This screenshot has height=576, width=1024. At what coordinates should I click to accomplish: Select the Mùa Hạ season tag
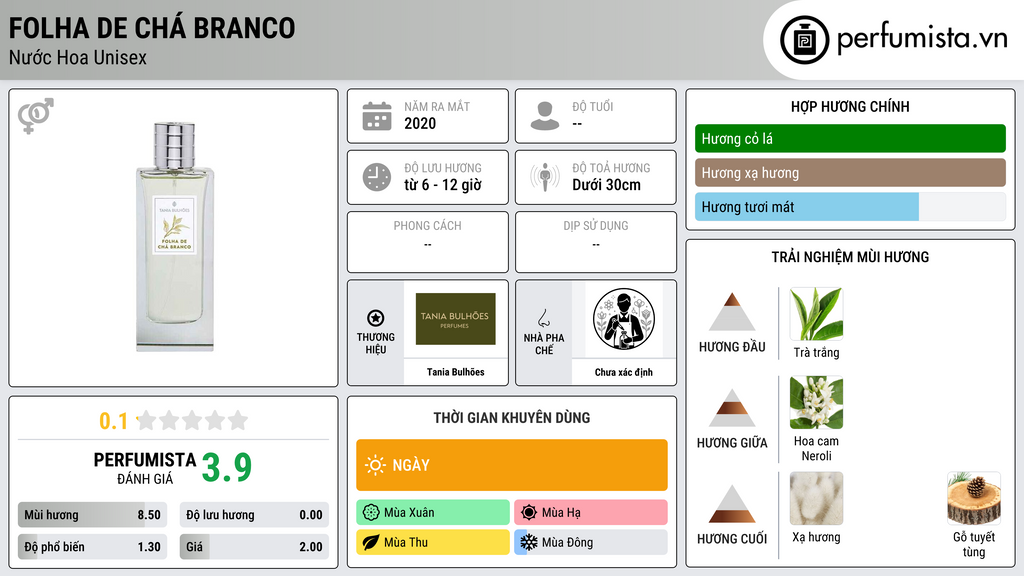pyautogui.click(x=591, y=513)
